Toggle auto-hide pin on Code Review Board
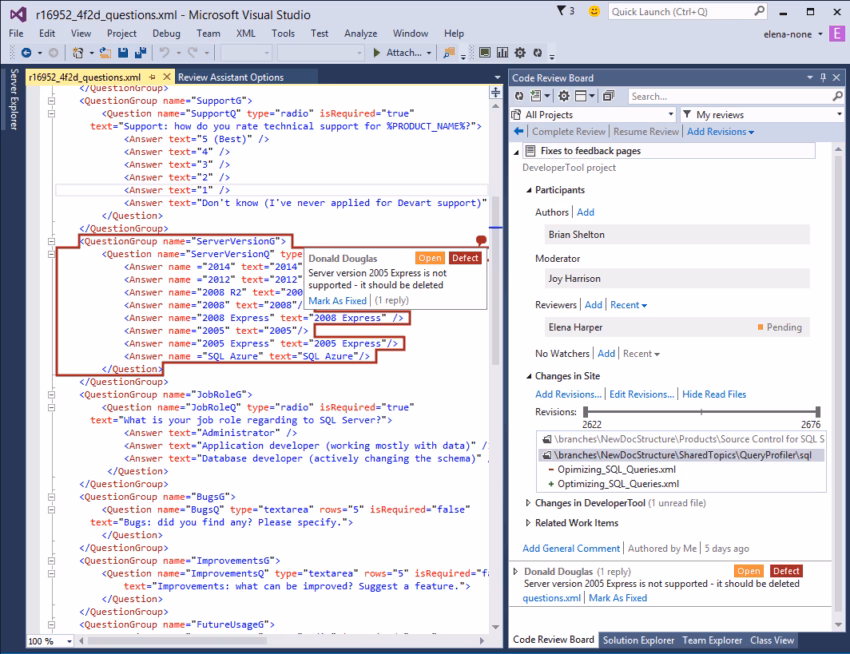 click(x=823, y=78)
